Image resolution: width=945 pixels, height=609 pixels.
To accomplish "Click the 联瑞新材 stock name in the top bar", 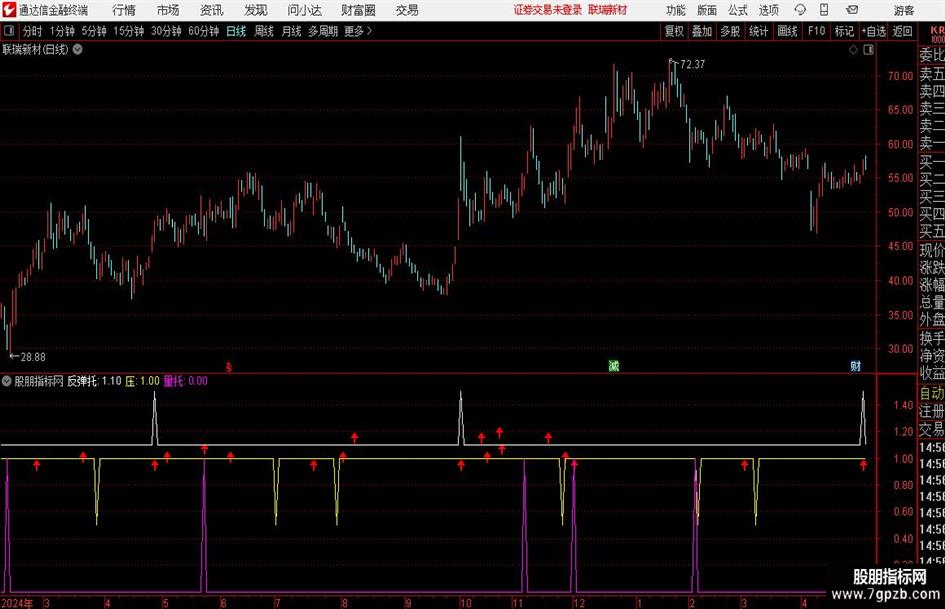I will coord(608,10).
